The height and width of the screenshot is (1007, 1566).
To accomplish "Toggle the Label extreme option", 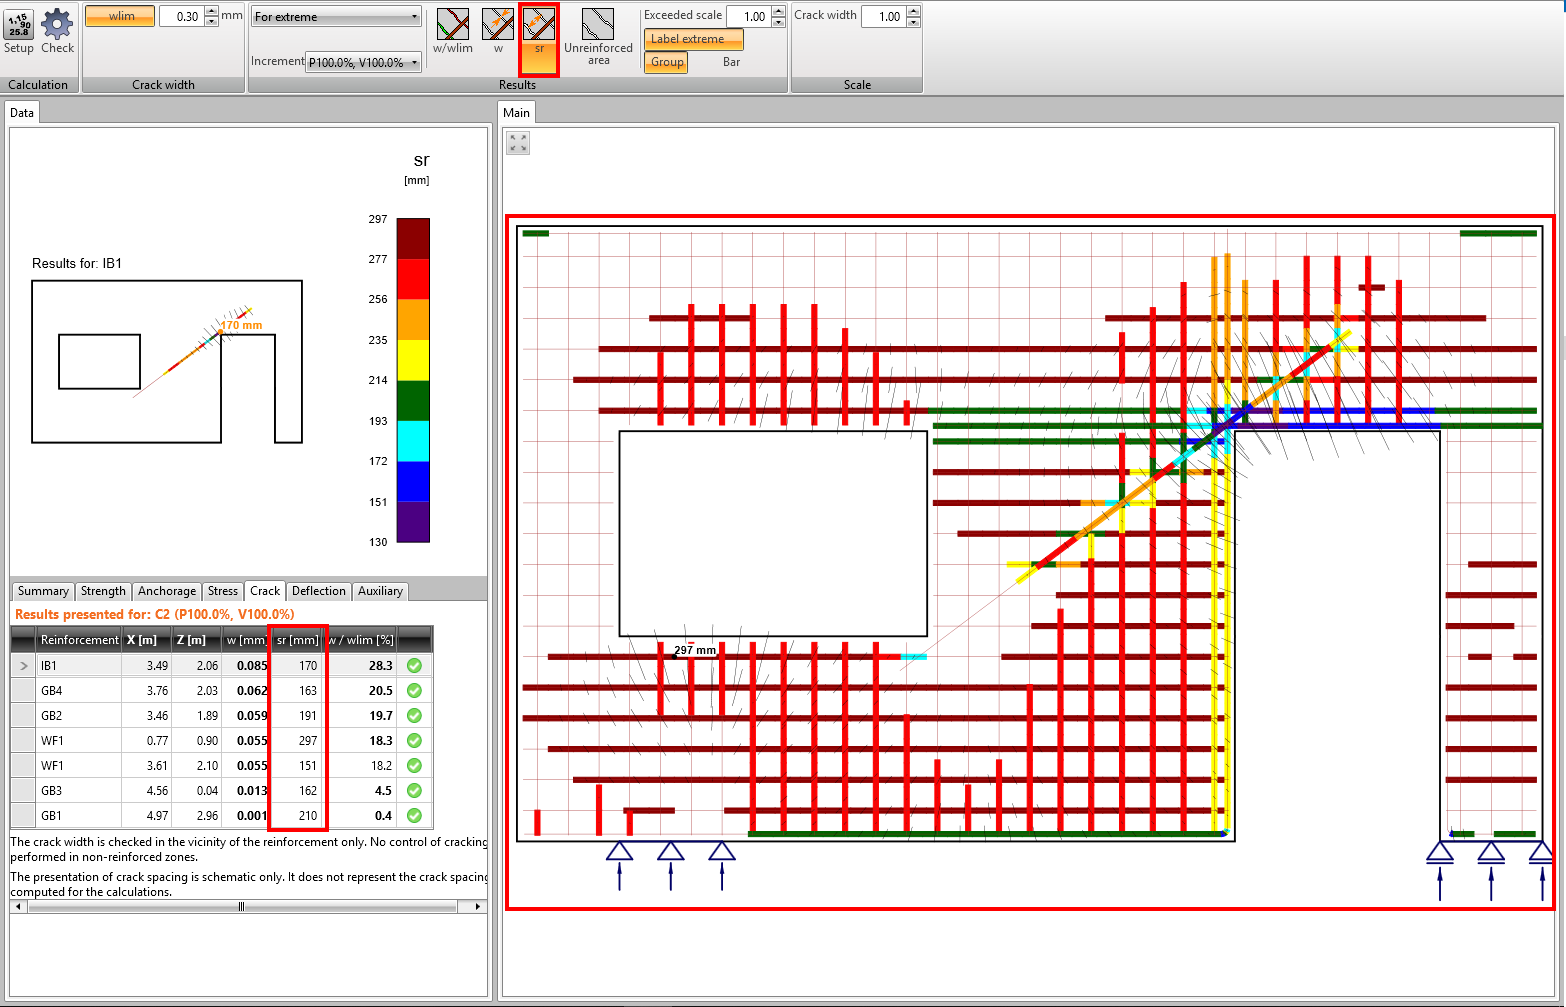I will pos(693,39).
